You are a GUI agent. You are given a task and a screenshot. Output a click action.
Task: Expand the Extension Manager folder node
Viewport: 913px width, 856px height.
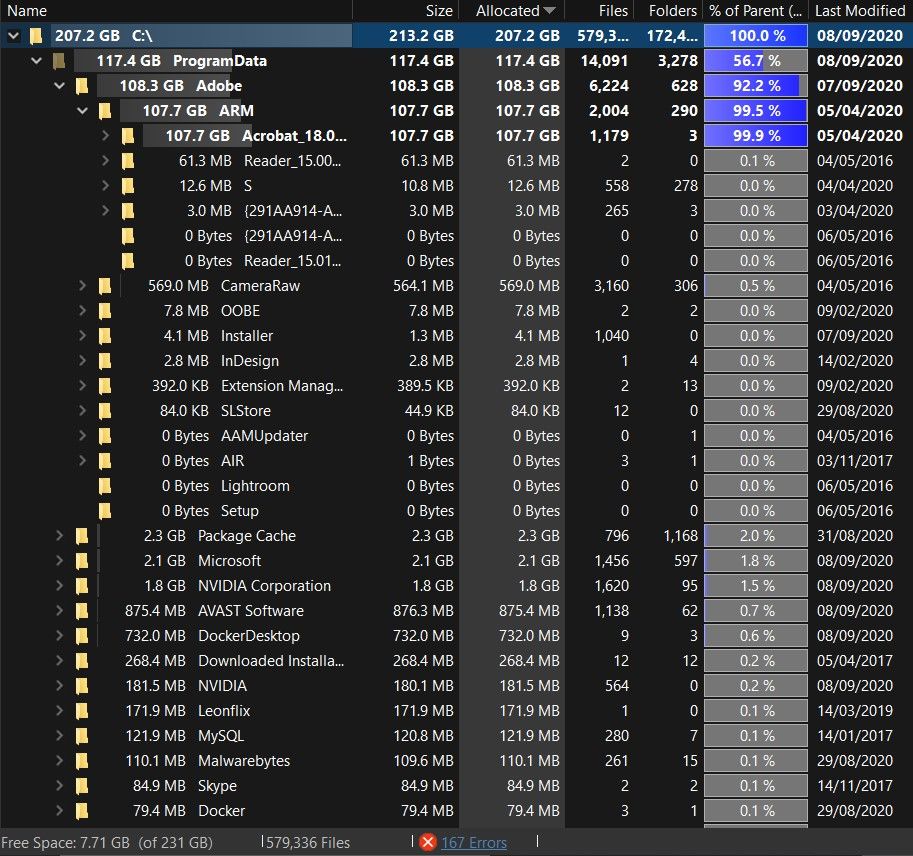[82, 385]
